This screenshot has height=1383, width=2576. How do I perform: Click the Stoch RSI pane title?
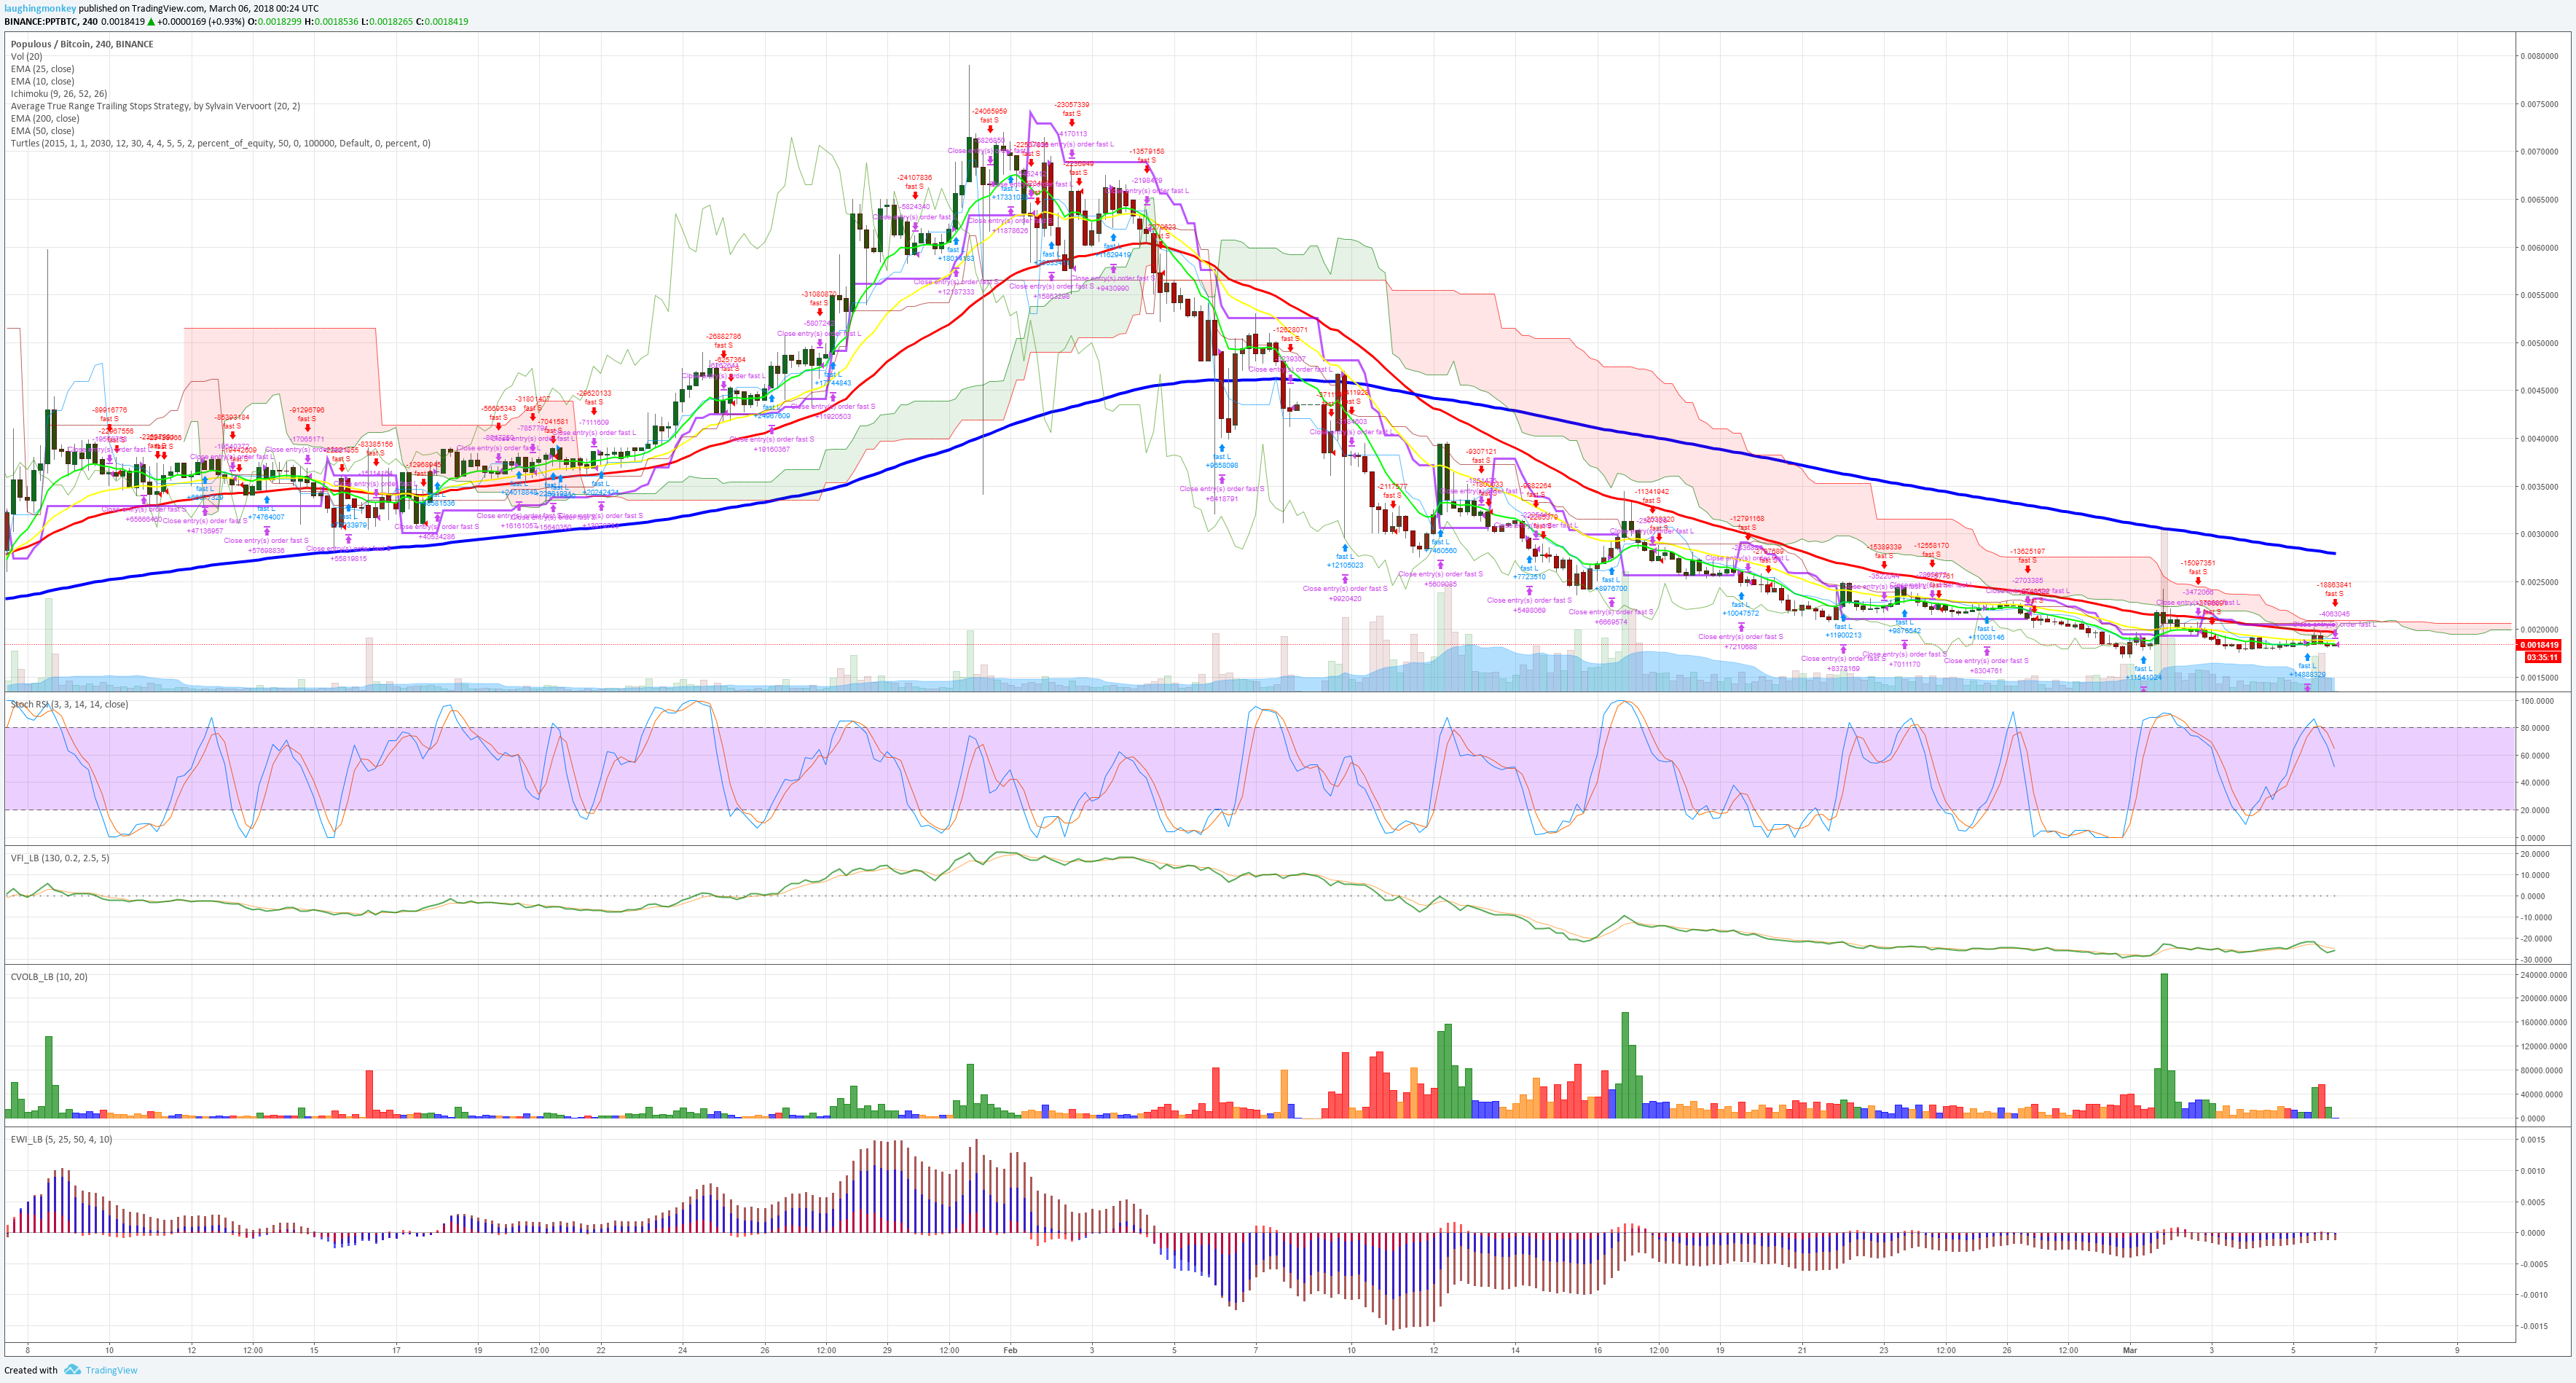pos(69,704)
